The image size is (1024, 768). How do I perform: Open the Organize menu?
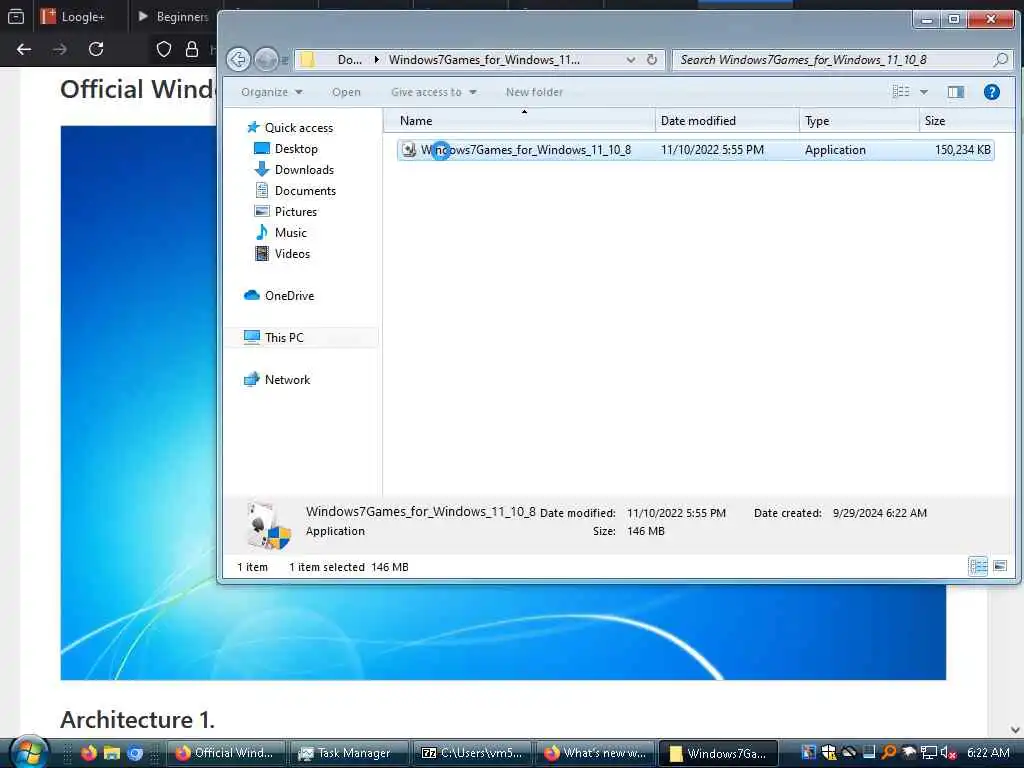tap(272, 92)
